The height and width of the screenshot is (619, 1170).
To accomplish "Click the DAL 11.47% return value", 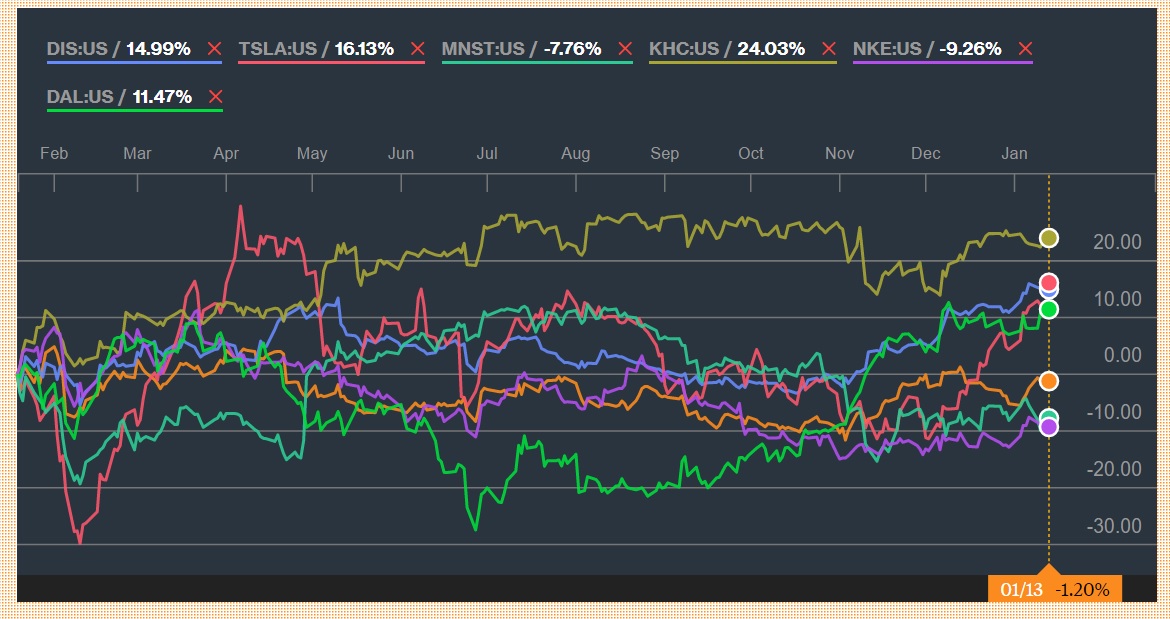I will tap(162, 97).
